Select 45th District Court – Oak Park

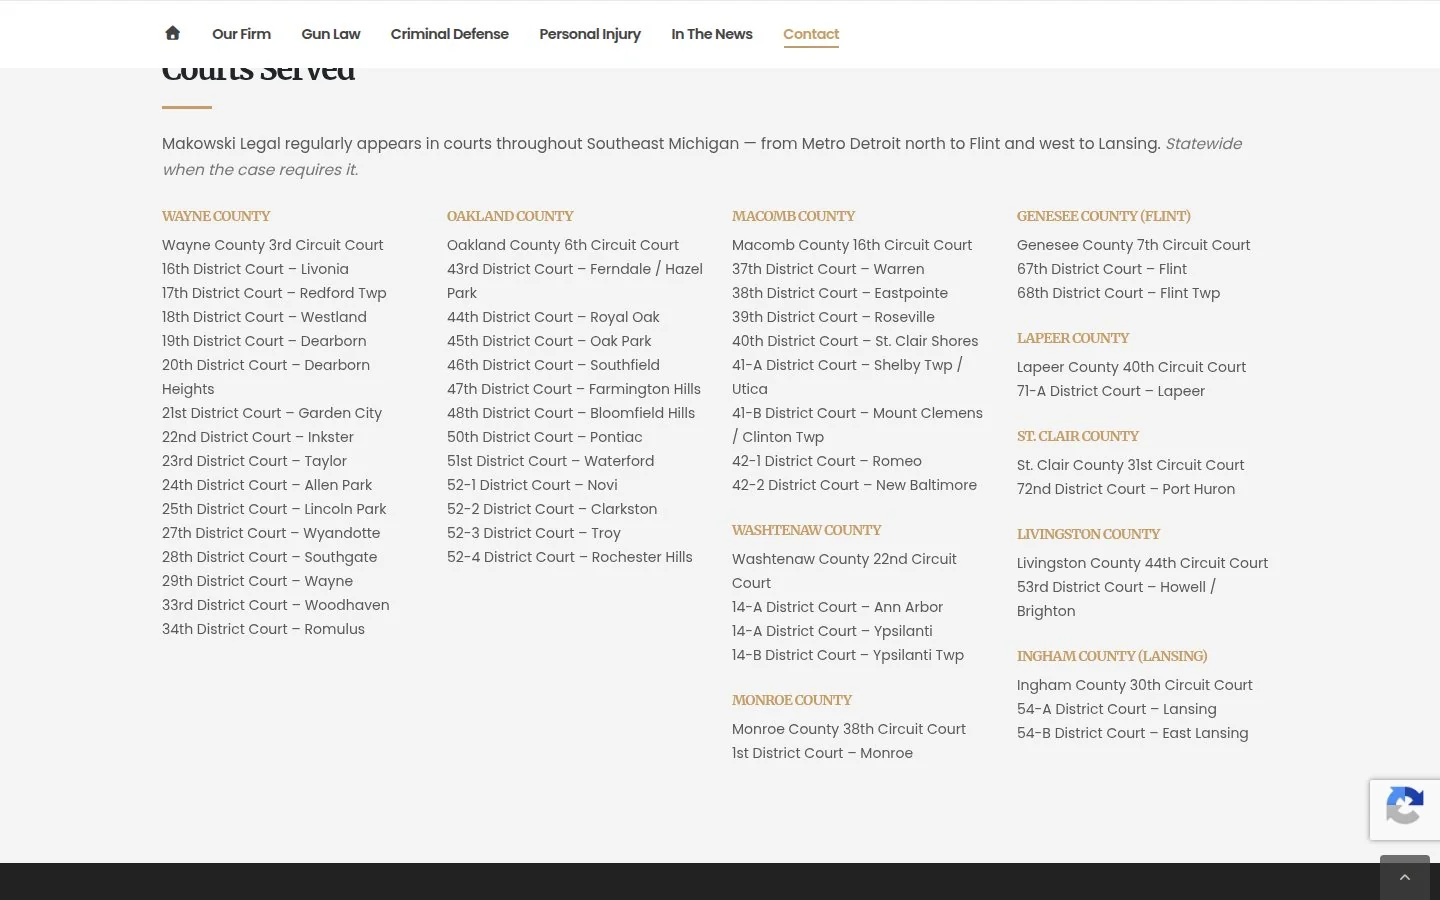549,341
